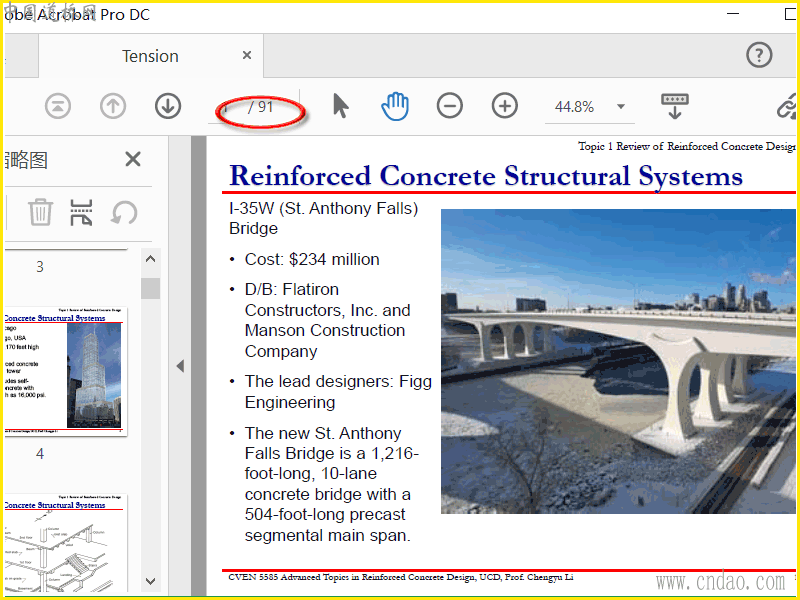This screenshot has width=800, height=600.
Task: Click the link tool icon
Action: tap(787, 106)
